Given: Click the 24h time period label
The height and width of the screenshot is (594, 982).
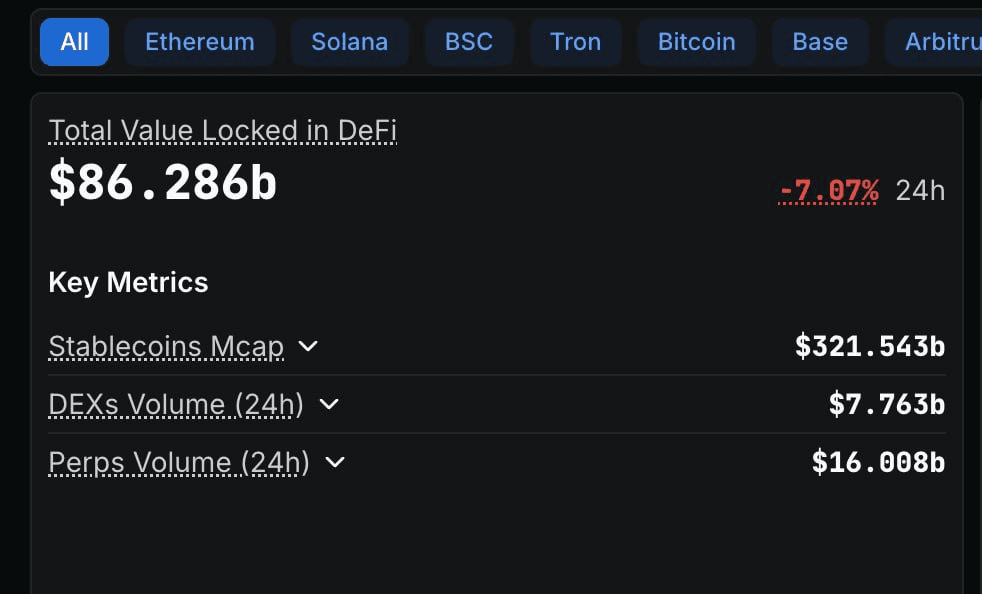Looking at the screenshot, I should [x=921, y=190].
